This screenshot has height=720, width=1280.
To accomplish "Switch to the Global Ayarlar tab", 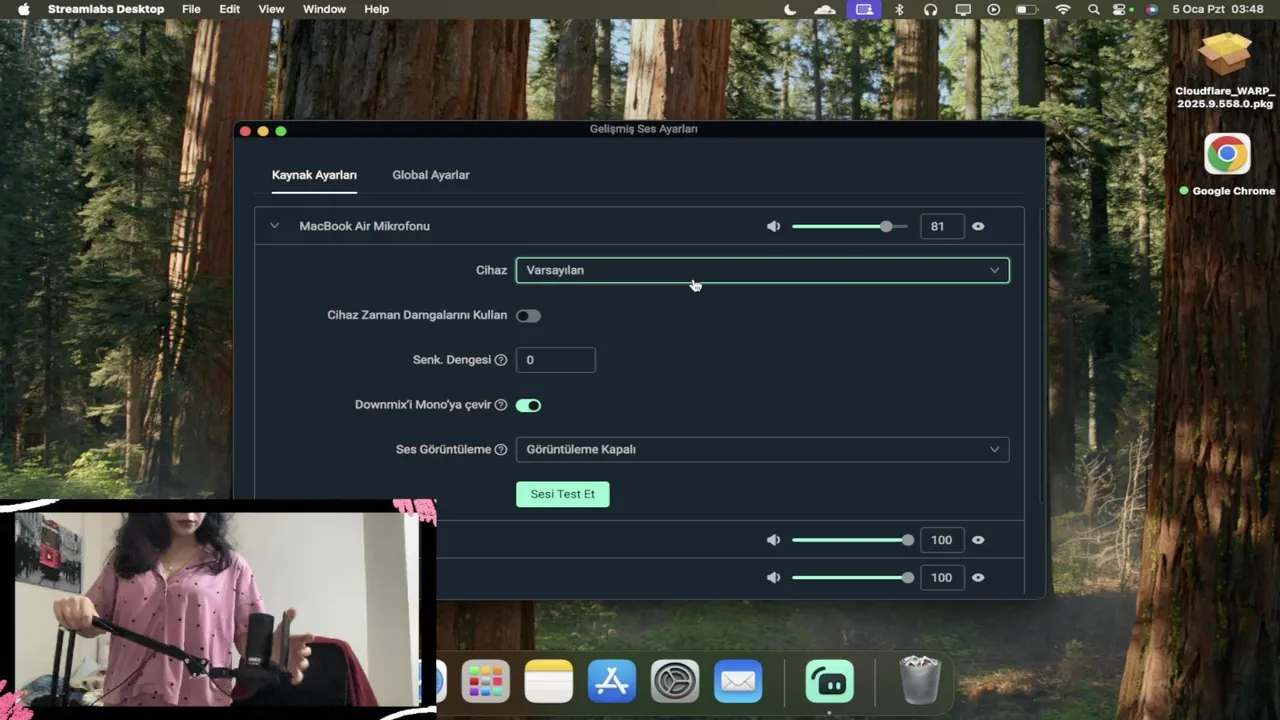I will point(431,175).
